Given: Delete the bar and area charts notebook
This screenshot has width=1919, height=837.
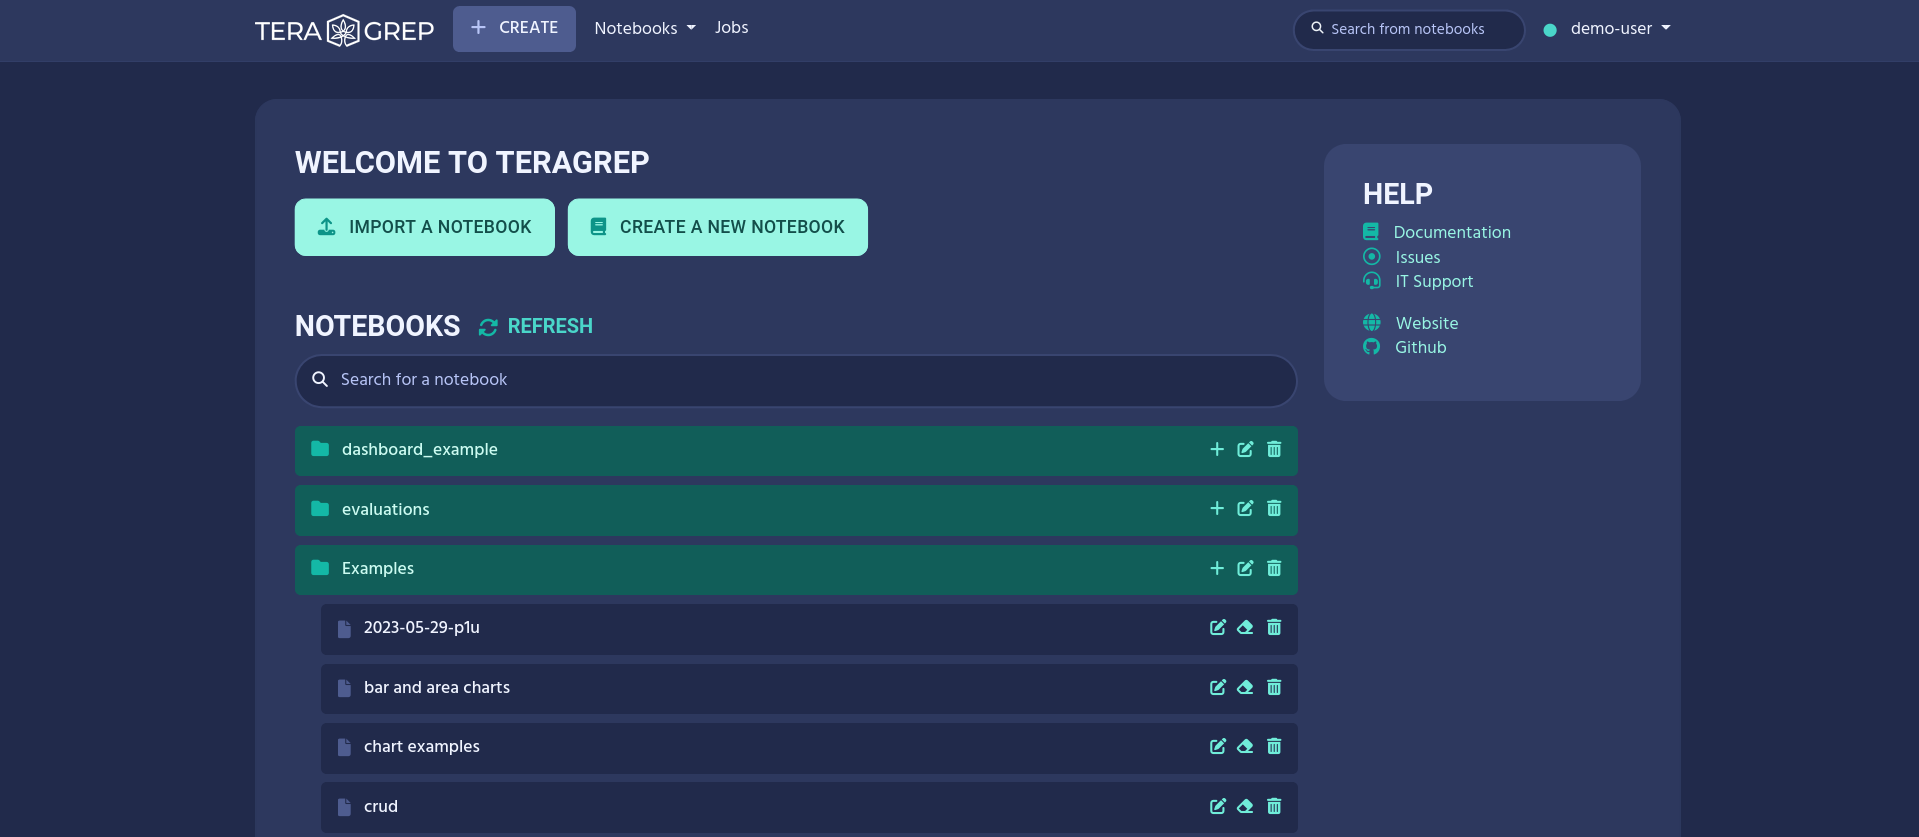Looking at the screenshot, I should 1274,687.
